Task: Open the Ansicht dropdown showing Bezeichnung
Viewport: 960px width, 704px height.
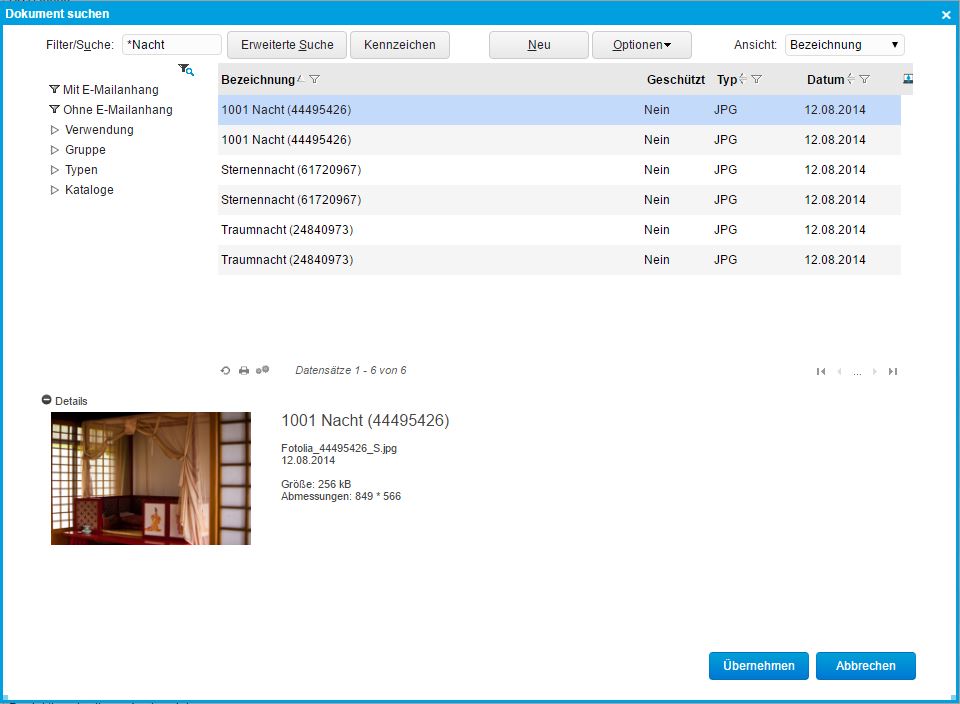Action: point(843,44)
